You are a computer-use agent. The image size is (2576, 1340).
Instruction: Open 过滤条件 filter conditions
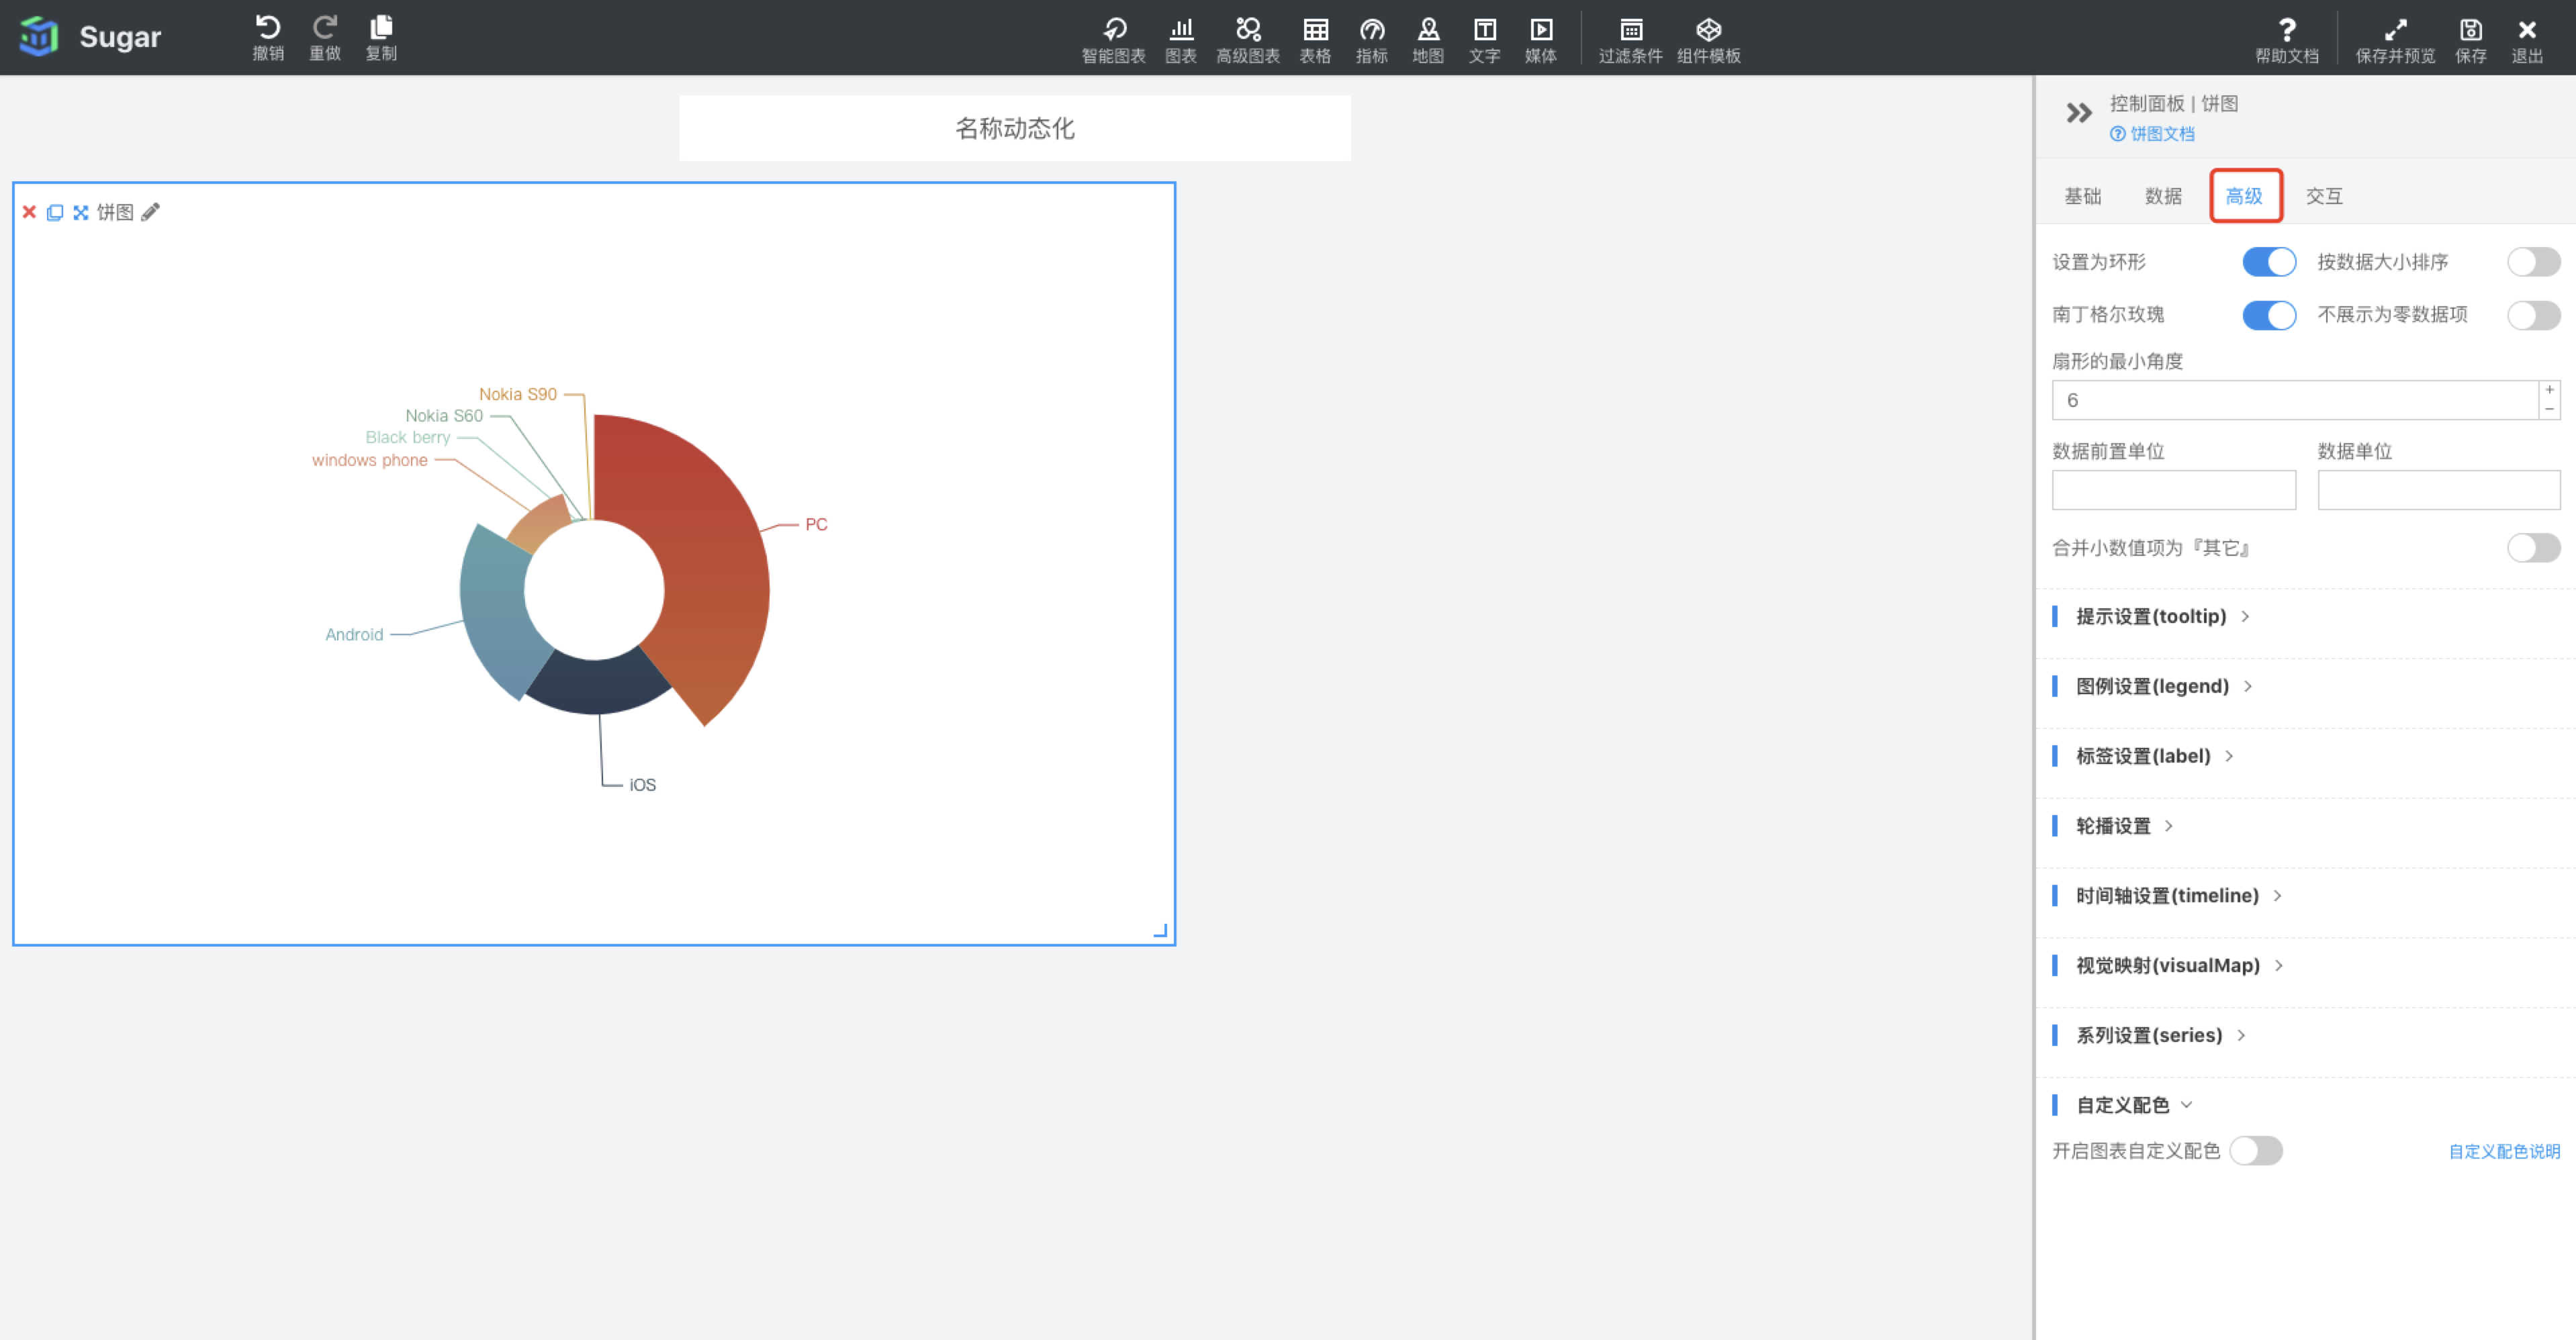point(1630,40)
